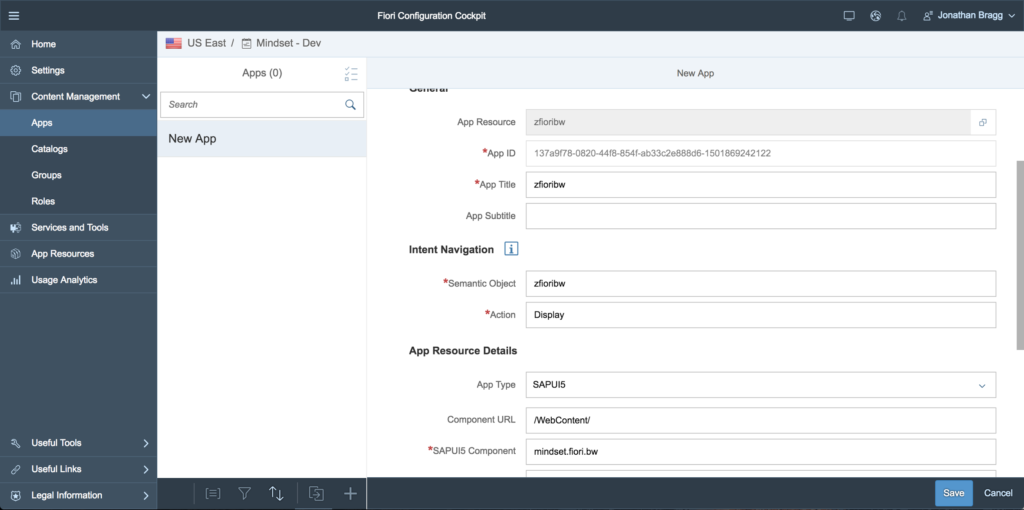This screenshot has width=1024, height=510.
Task: Click the Content Management pages icon
Action: pos(16,97)
